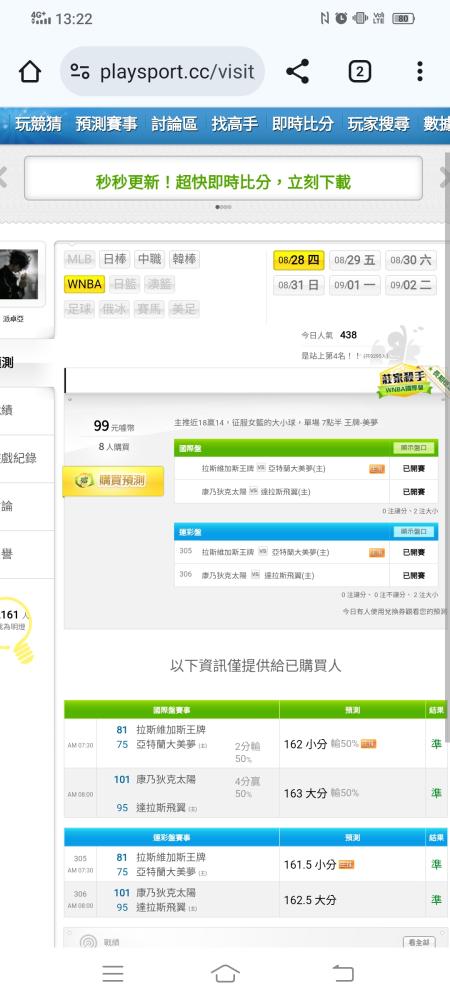Image resolution: width=450 pixels, height=1000 pixels.
Task: Open site info icon in address bar
Action: click(80, 71)
